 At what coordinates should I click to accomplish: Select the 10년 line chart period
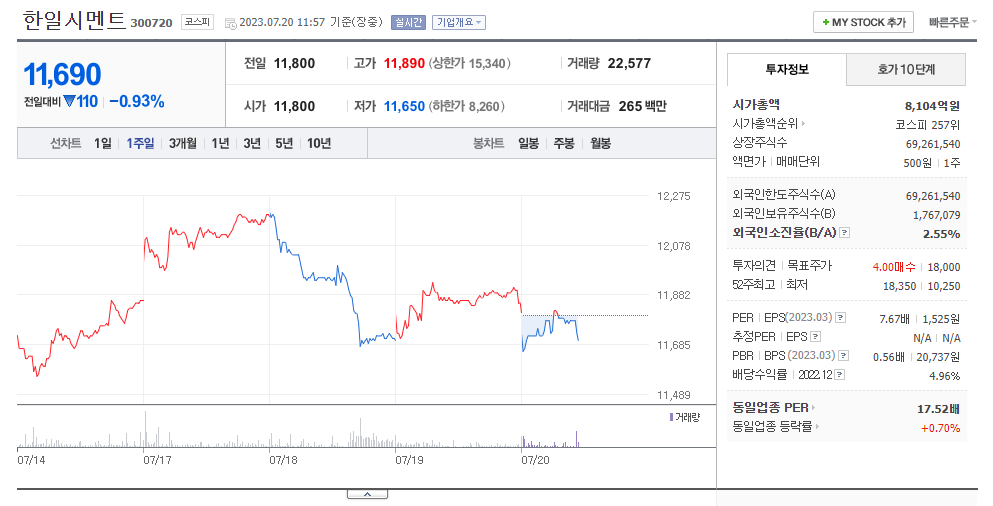coord(319,143)
